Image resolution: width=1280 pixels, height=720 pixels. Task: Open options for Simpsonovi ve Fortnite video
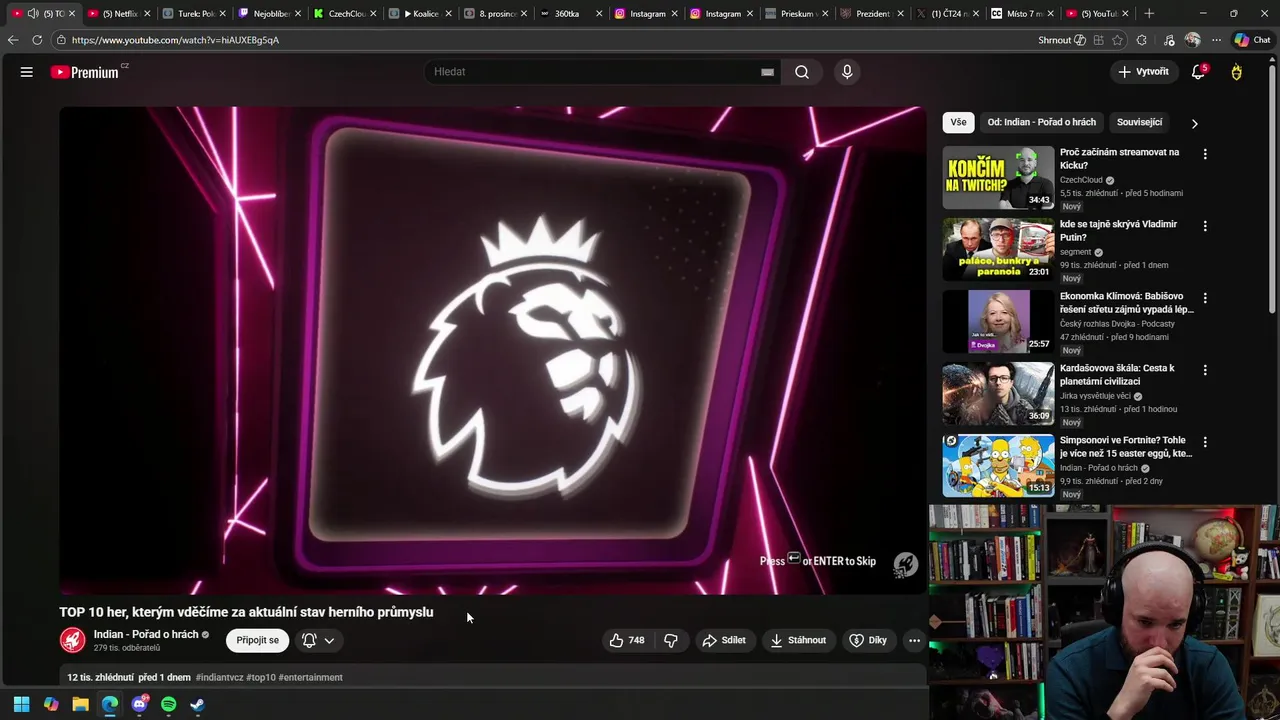tap(1205, 442)
